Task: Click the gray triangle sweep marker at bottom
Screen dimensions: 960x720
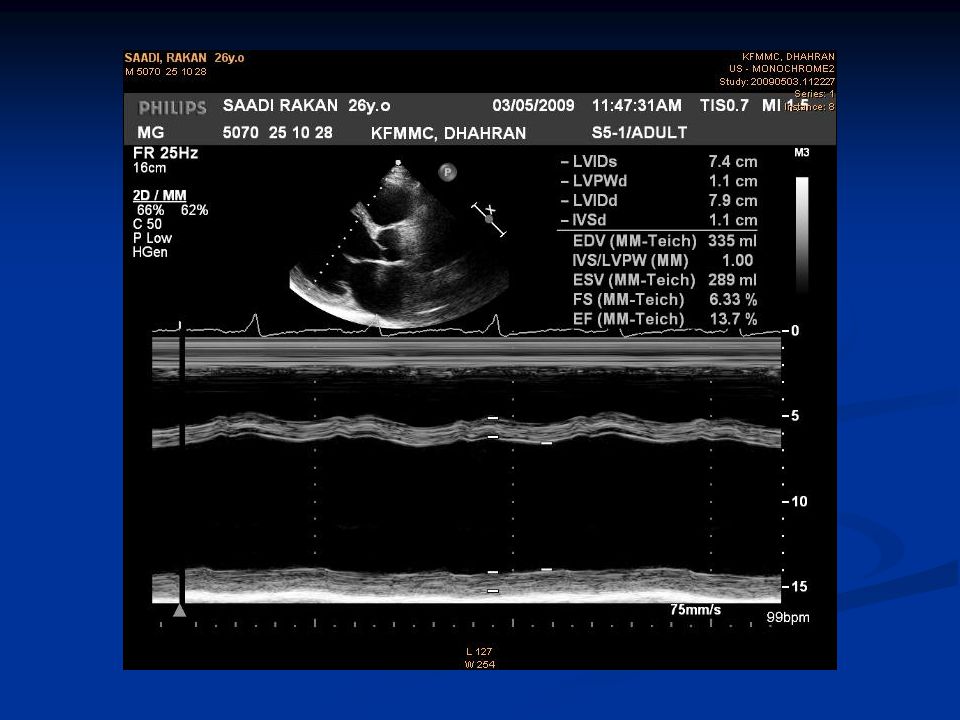Action: 179,610
